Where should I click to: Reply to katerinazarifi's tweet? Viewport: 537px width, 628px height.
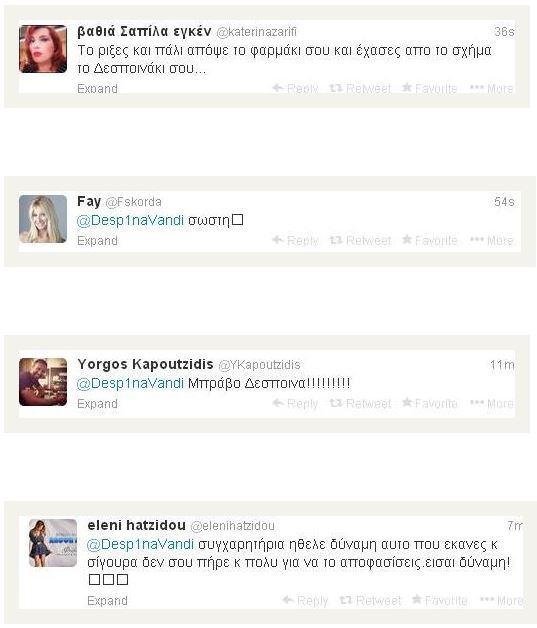pyautogui.click(x=295, y=88)
